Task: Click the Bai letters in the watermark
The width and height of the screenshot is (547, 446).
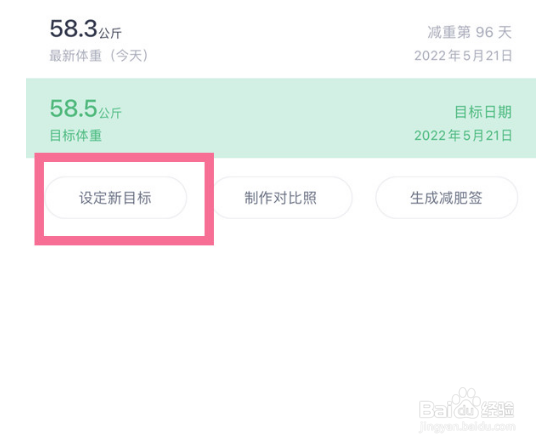Action: point(437,409)
